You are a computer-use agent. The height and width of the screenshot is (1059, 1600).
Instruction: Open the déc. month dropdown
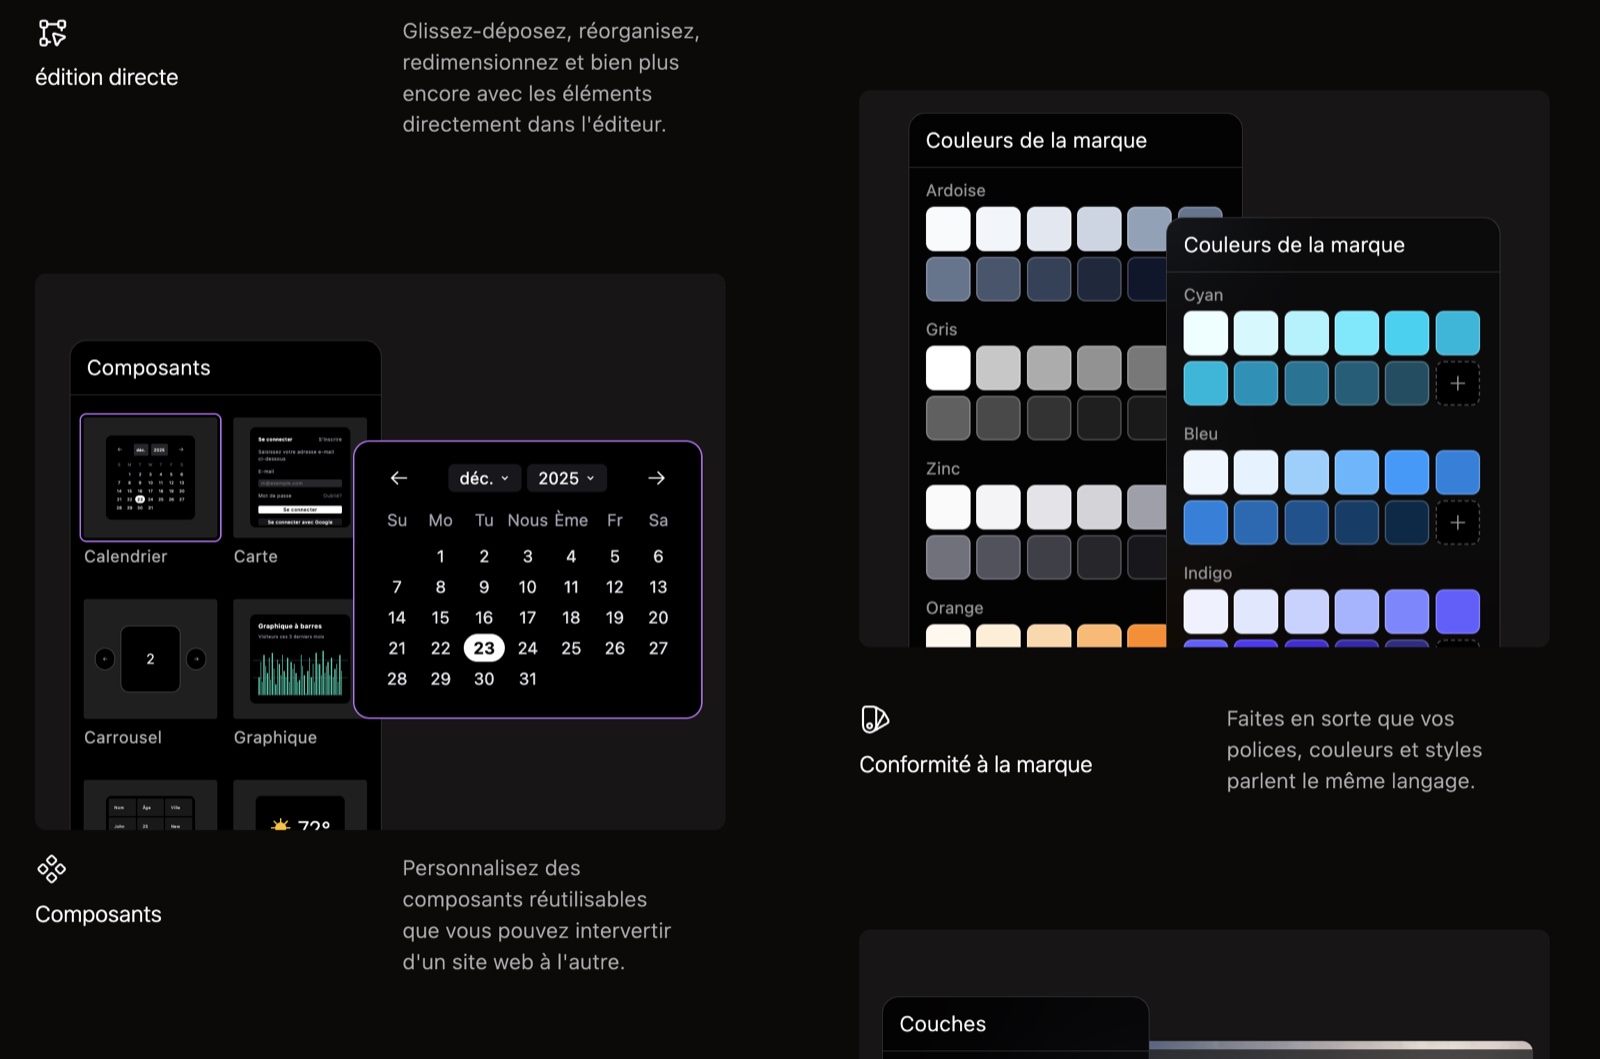coord(484,478)
